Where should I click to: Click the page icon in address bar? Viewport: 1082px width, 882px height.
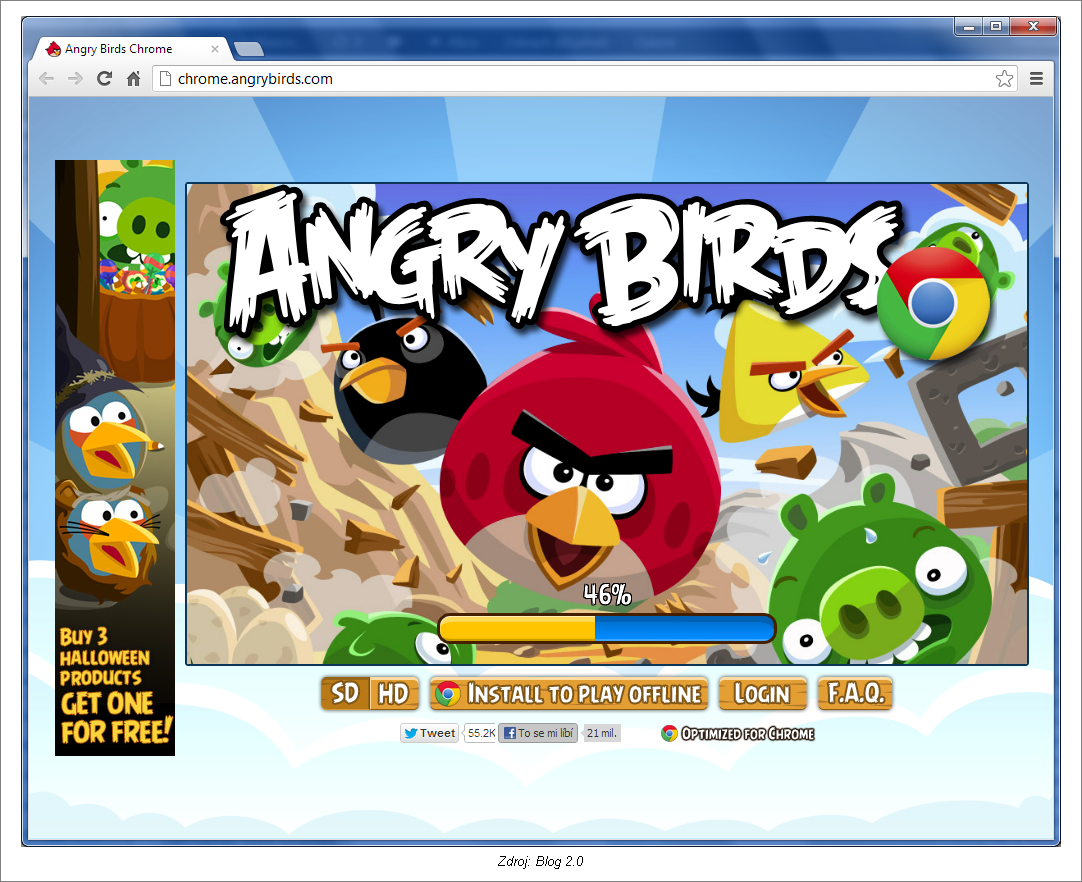click(165, 79)
